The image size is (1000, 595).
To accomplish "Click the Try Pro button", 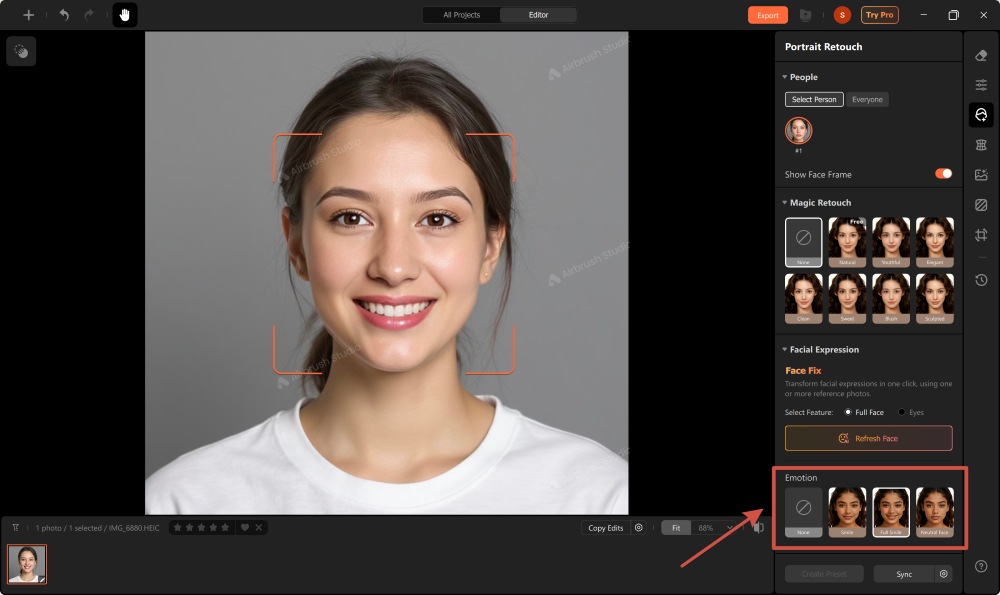I will (879, 15).
